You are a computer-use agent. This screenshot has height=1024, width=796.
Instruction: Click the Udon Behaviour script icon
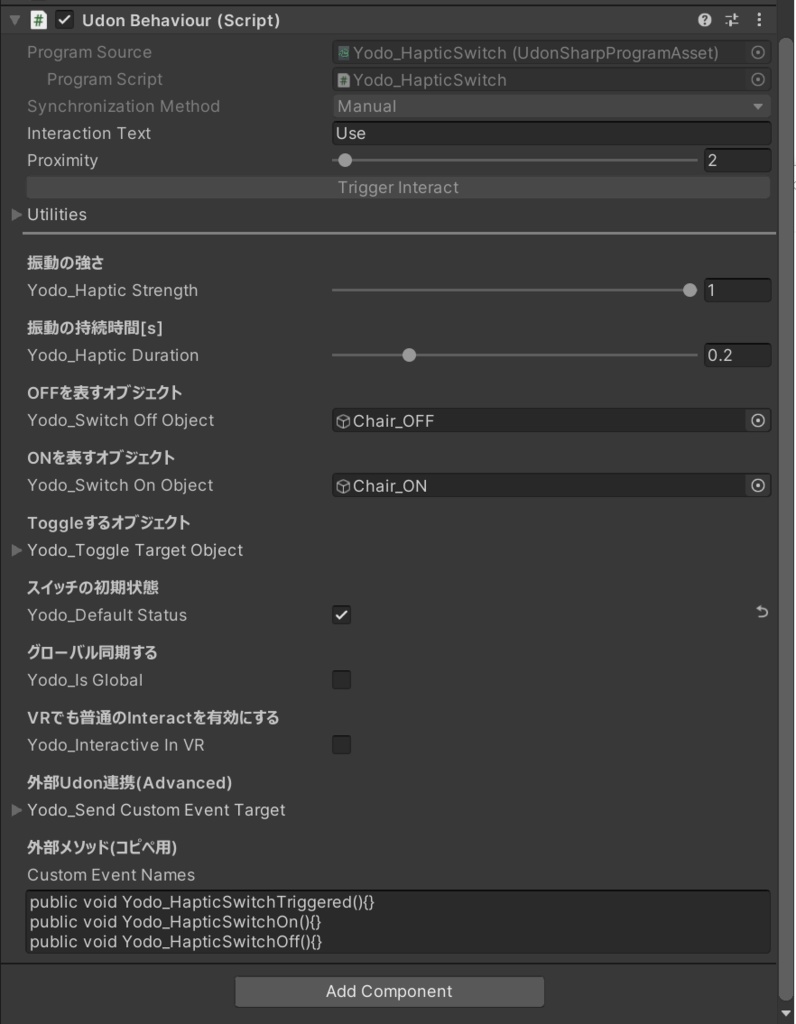click(38, 19)
